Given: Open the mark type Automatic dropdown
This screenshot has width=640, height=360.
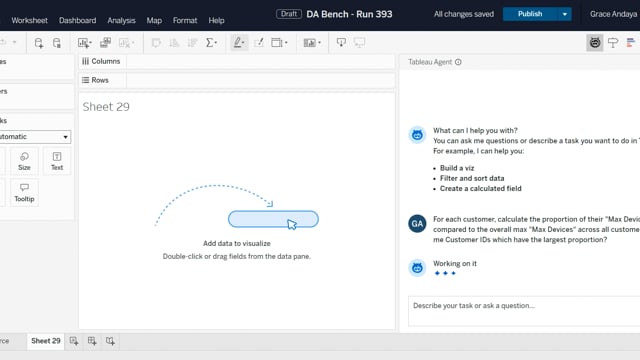Looking at the screenshot, I should click(x=35, y=137).
